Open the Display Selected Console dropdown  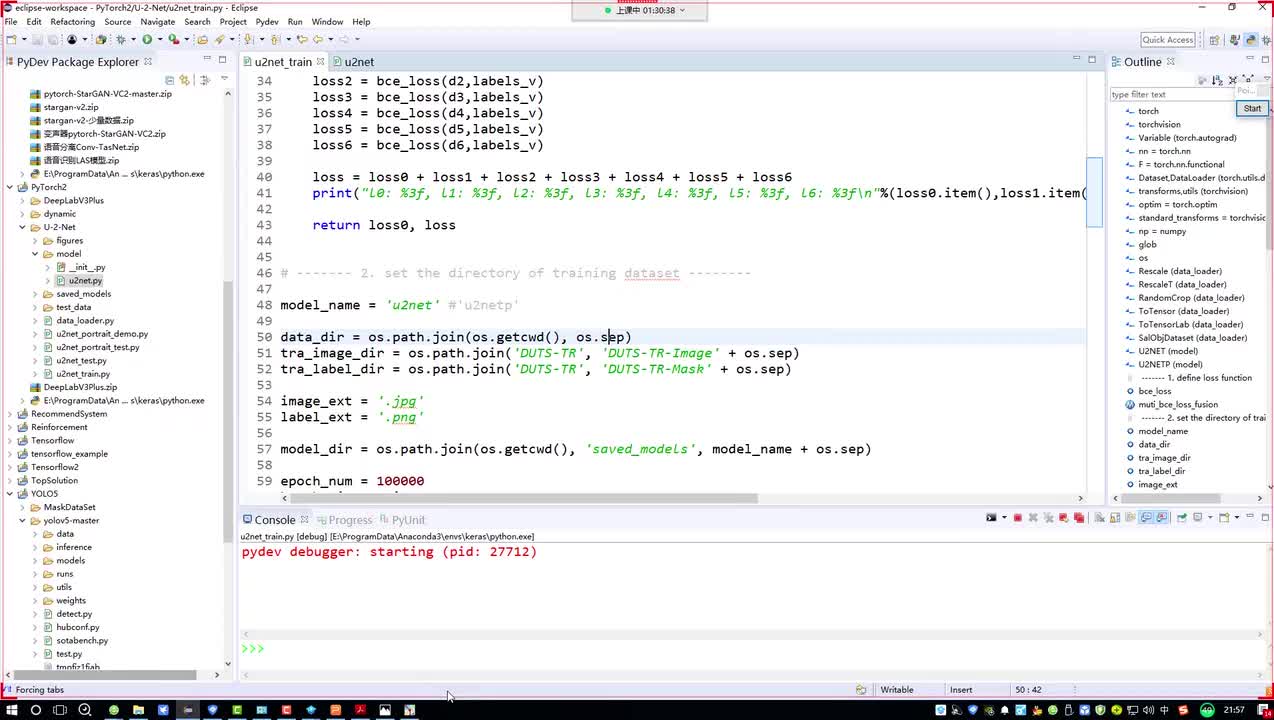click(1210, 517)
